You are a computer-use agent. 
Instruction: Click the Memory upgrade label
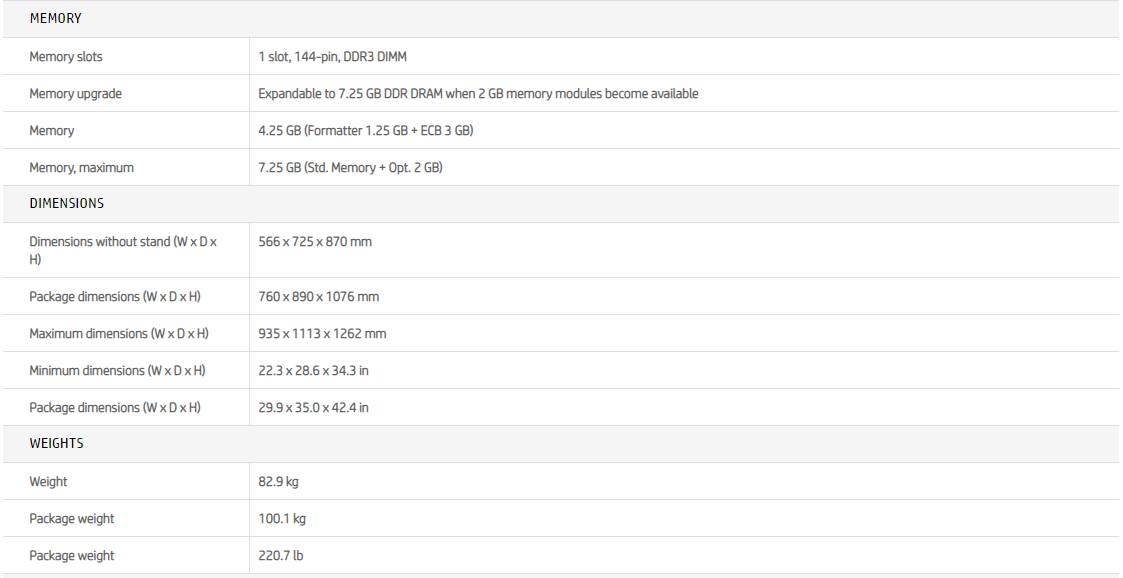pyautogui.click(x=76, y=94)
